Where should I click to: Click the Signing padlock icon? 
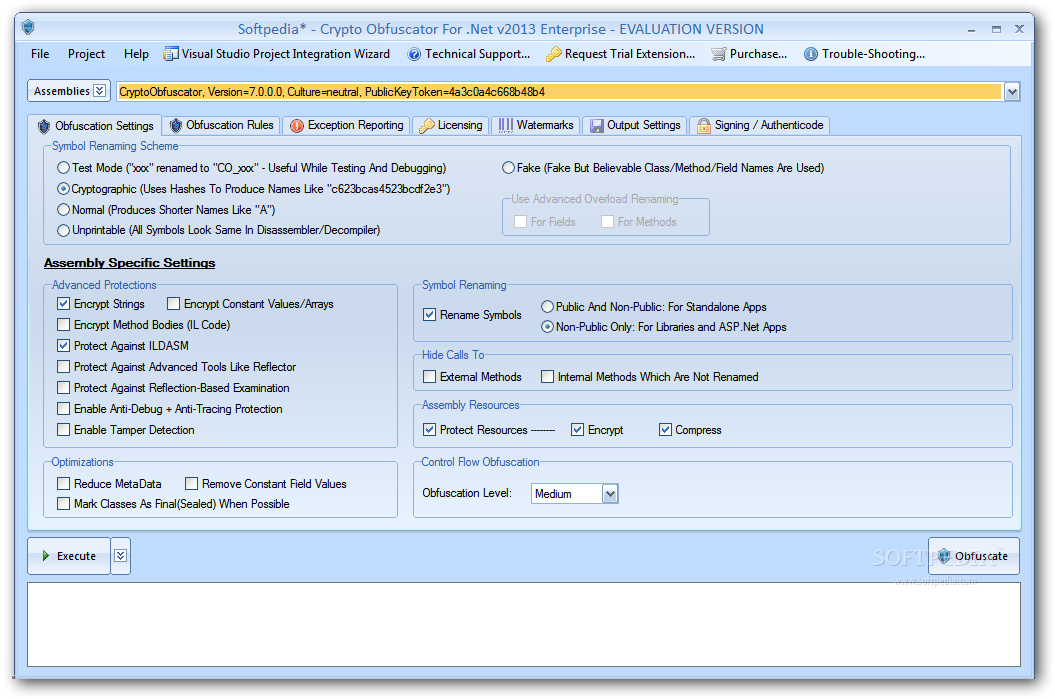[704, 126]
